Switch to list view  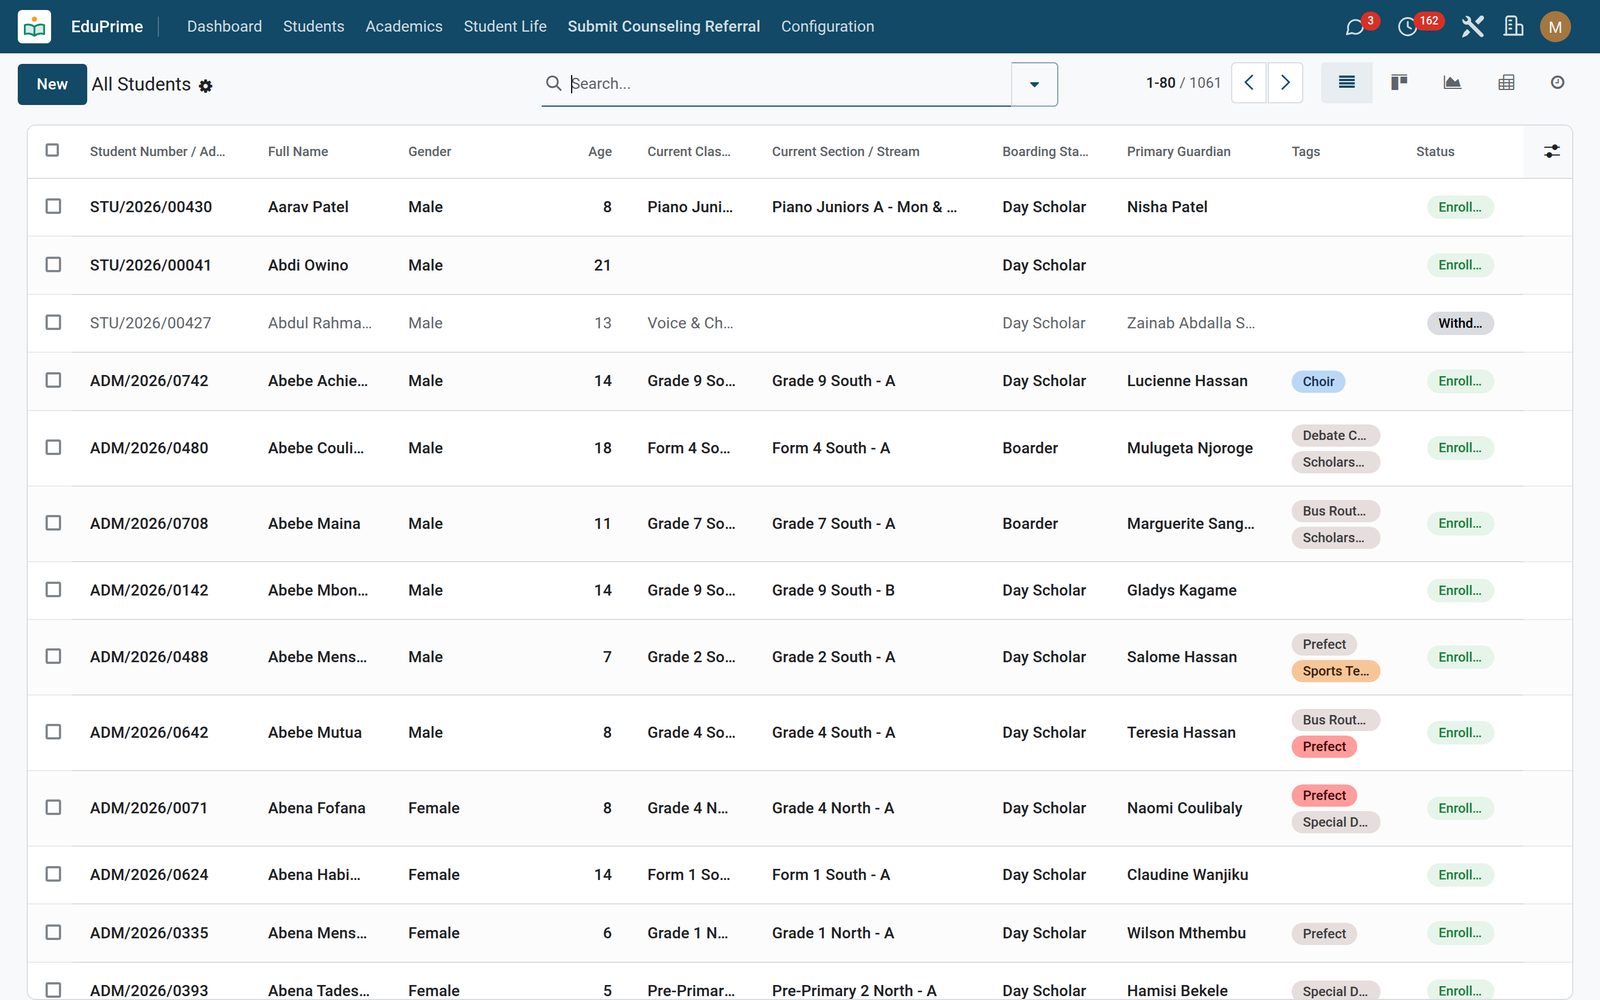[1347, 83]
